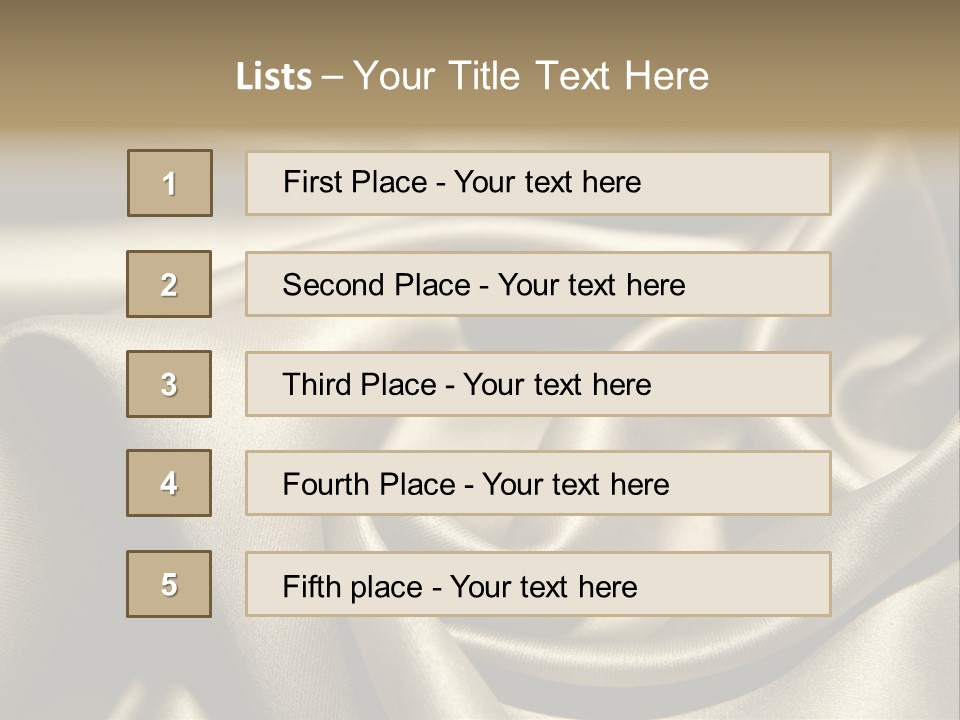Click the bold word 'Lists' in the title
This screenshot has height=720, width=960.
[x=274, y=77]
